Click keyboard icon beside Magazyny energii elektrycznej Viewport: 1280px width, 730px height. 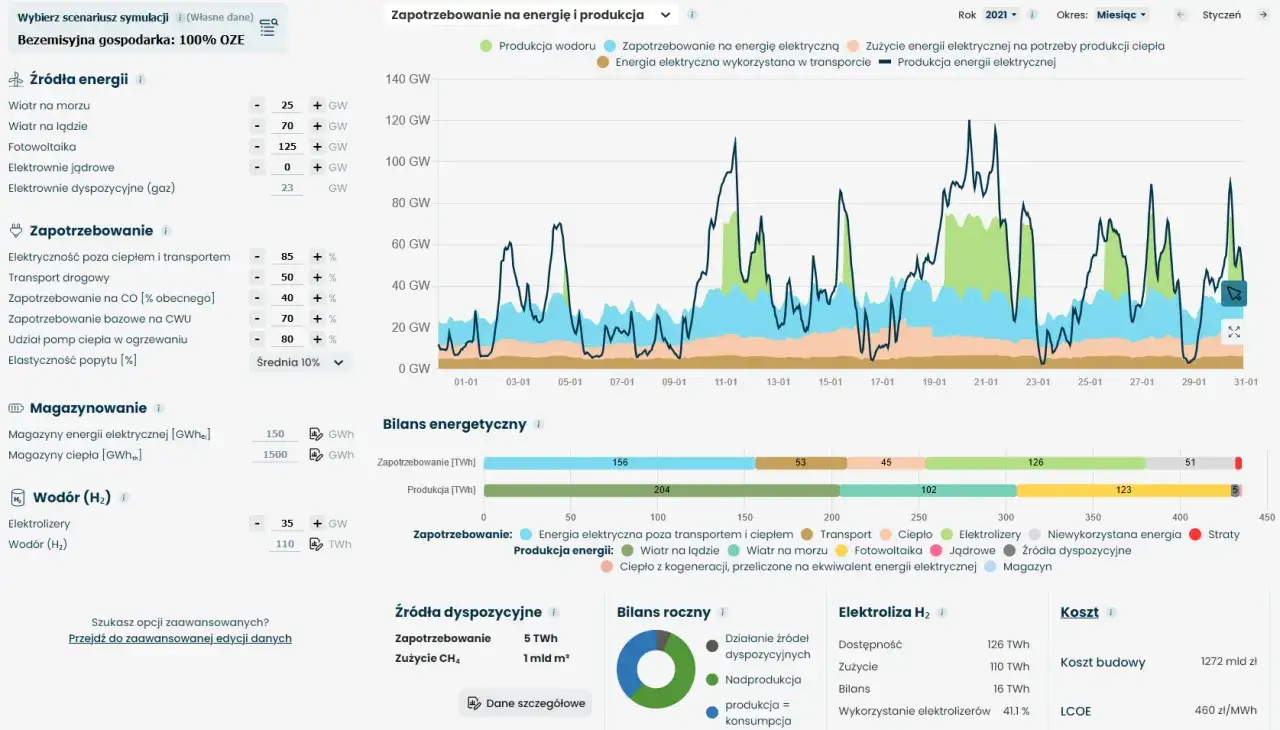pyautogui.click(x=315, y=434)
